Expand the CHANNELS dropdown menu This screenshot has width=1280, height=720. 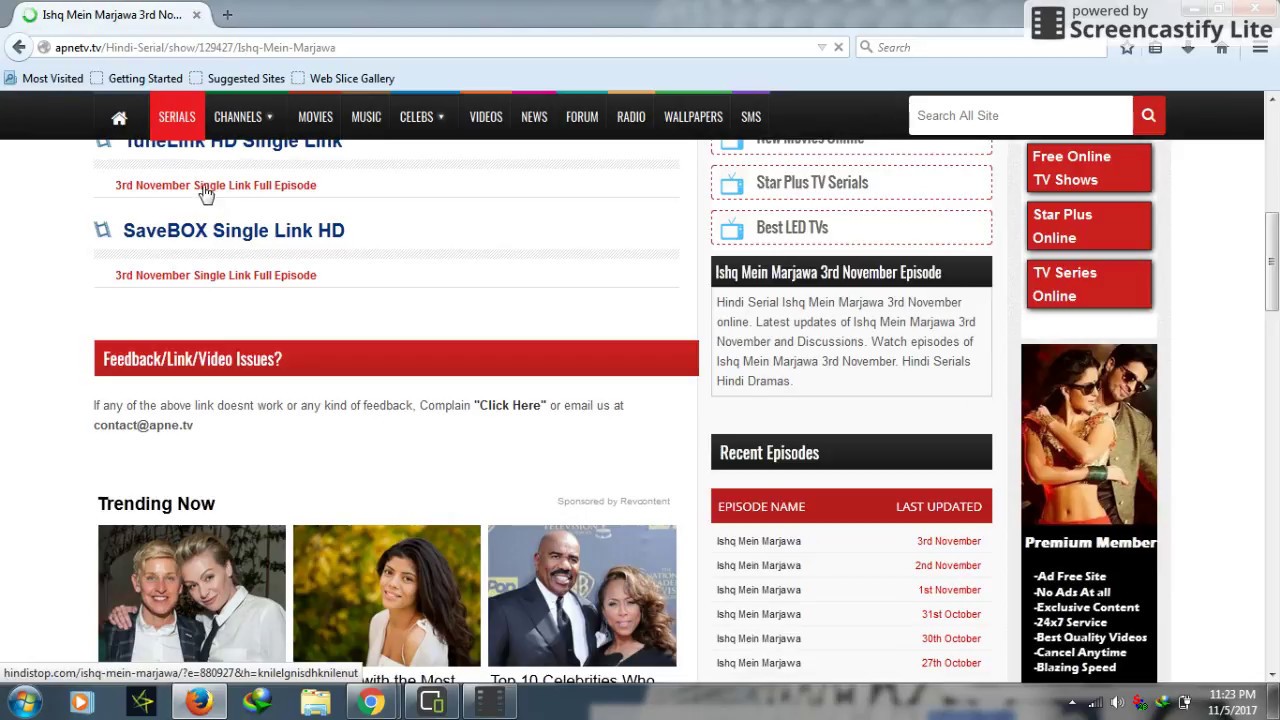(x=243, y=117)
